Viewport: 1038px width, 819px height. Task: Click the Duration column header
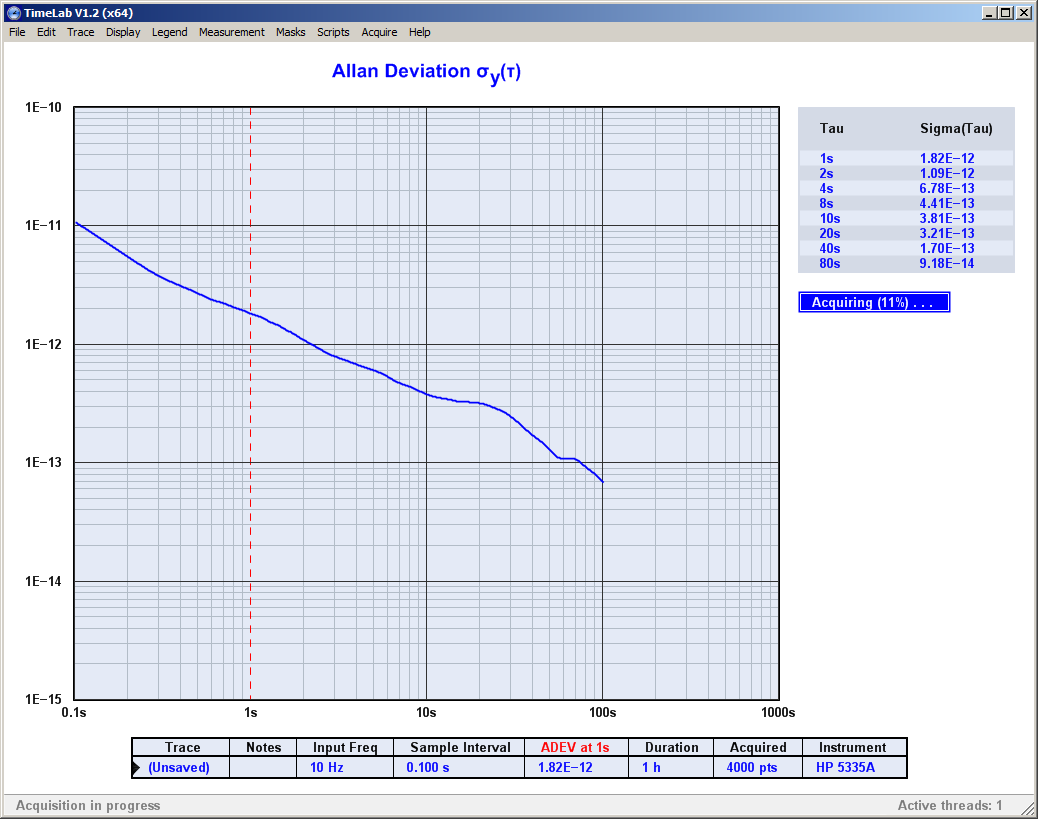(x=671, y=747)
